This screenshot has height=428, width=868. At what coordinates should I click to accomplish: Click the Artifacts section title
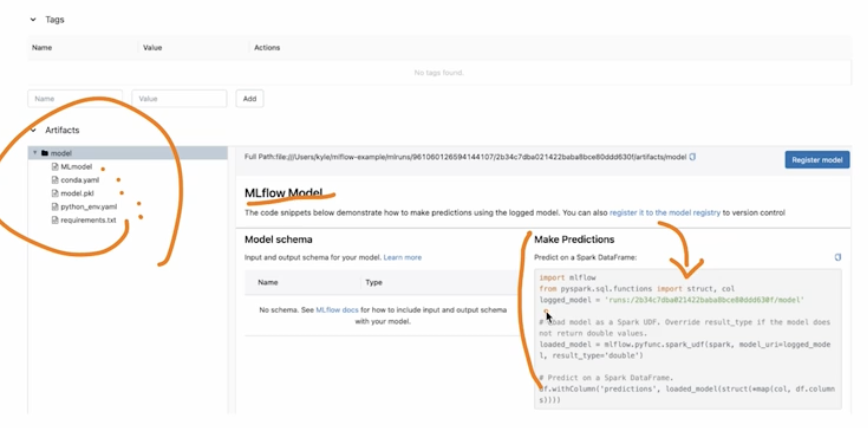coord(62,130)
